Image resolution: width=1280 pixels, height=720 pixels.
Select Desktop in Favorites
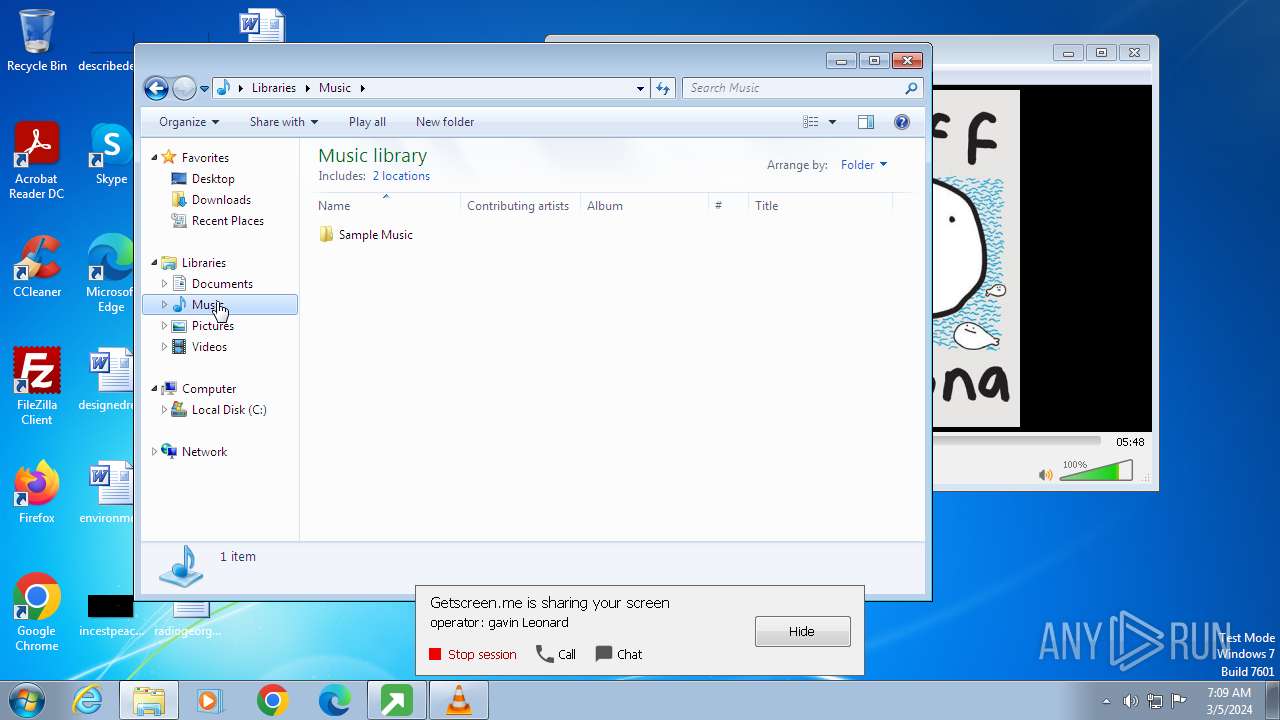click(213, 179)
